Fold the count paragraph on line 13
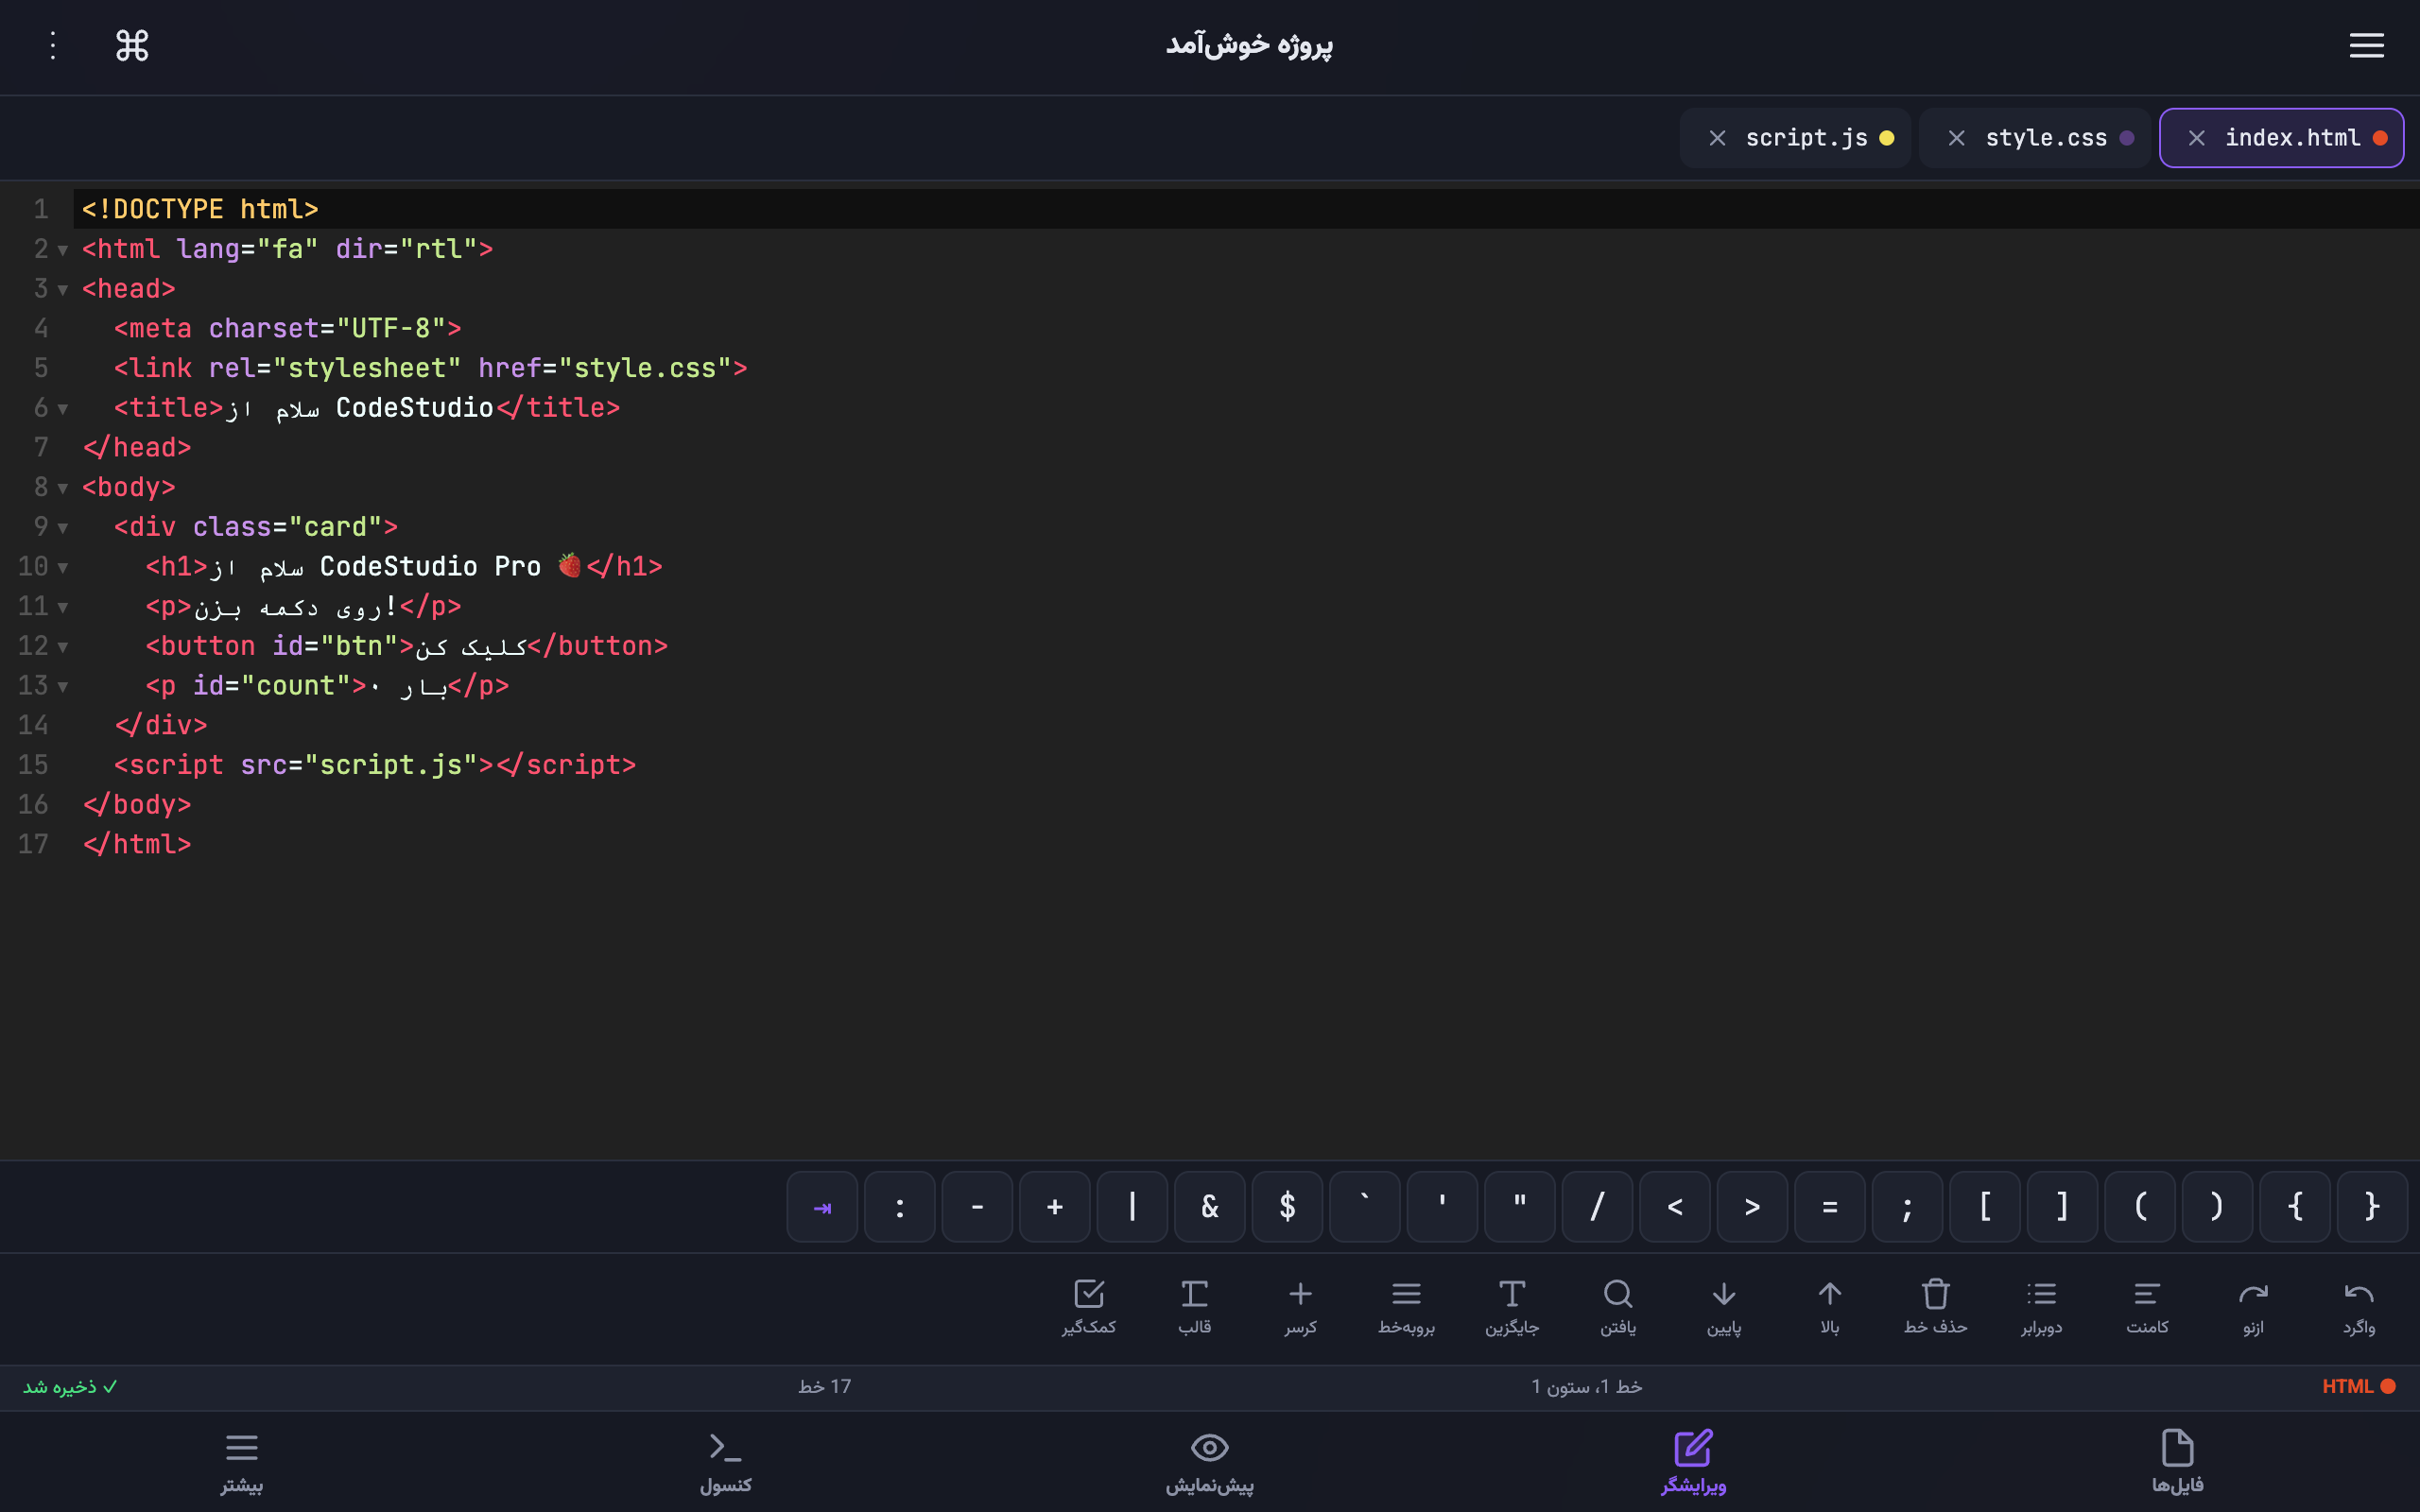The height and width of the screenshot is (1512, 2420). tap(63, 687)
